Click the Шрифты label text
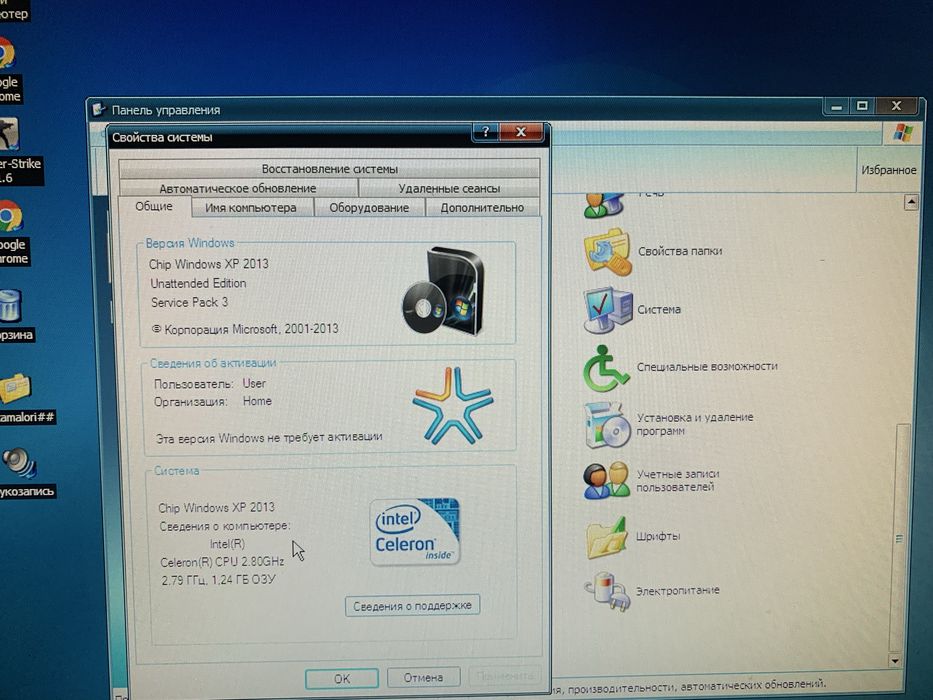Viewport: 933px width, 700px height. coord(658,536)
